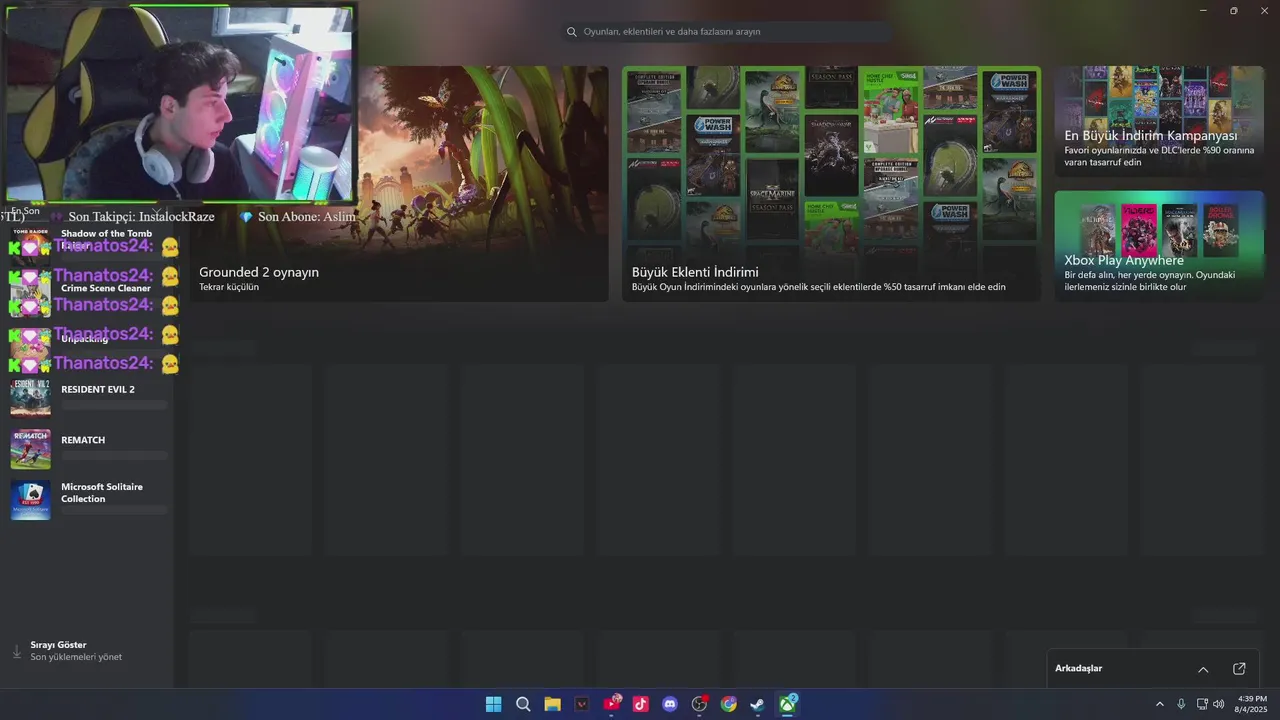Viewport: 1280px width, 720px height.
Task: Click the network tray icon
Action: coord(1202,704)
